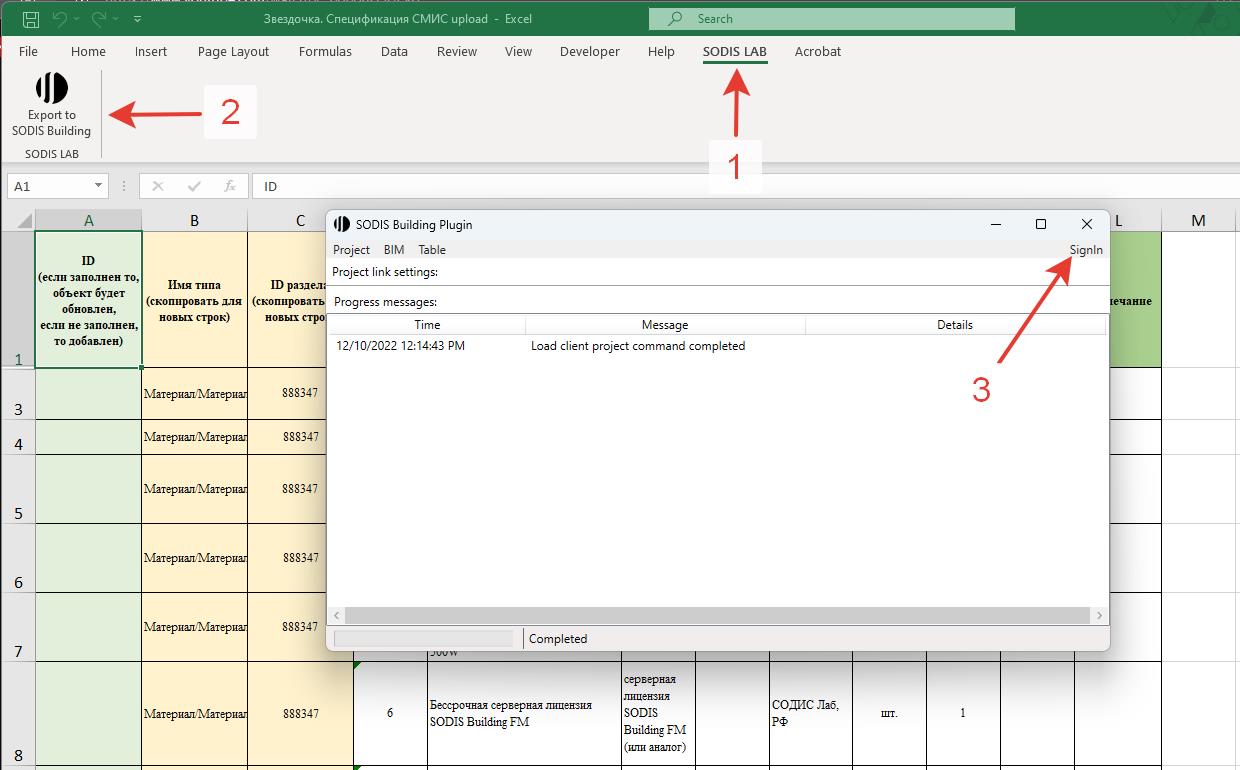The image size is (1240, 770).
Task: Switch to the Data tab
Action: 394,51
